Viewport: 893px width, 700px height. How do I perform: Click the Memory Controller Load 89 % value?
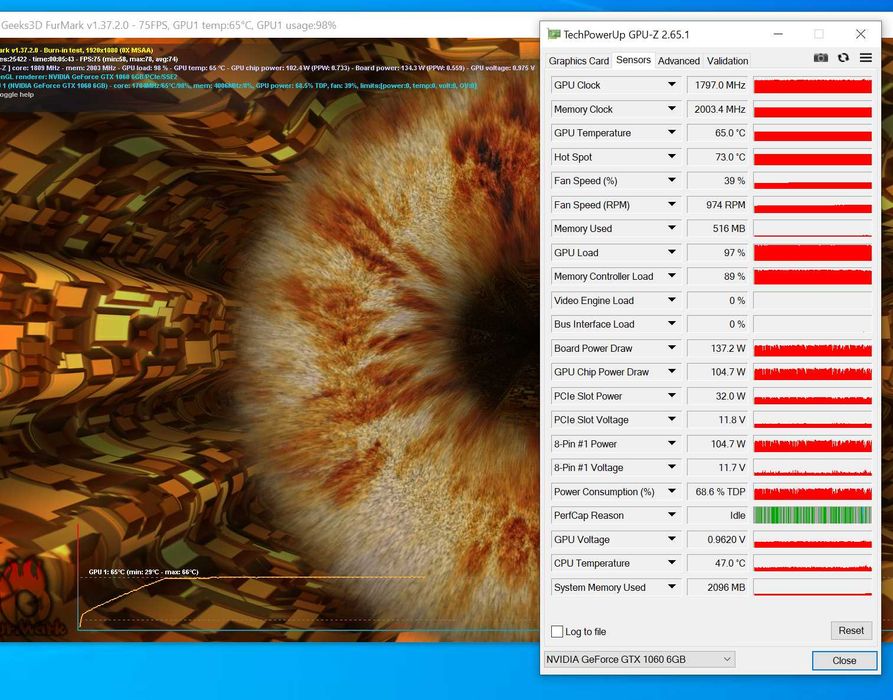click(718, 276)
